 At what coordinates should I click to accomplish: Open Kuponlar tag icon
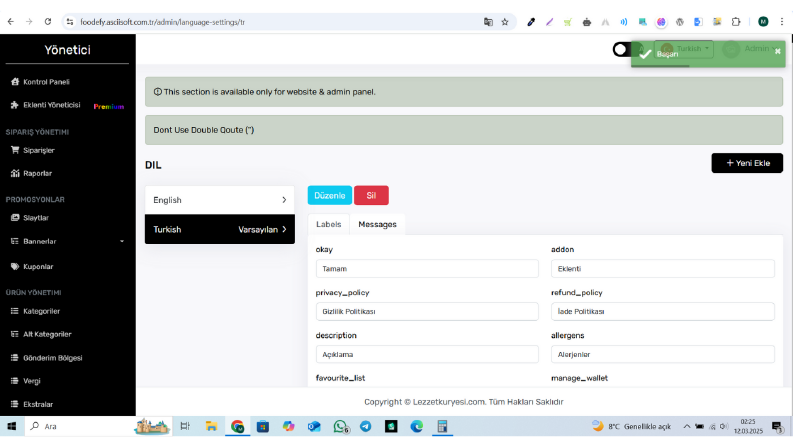[15, 266]
